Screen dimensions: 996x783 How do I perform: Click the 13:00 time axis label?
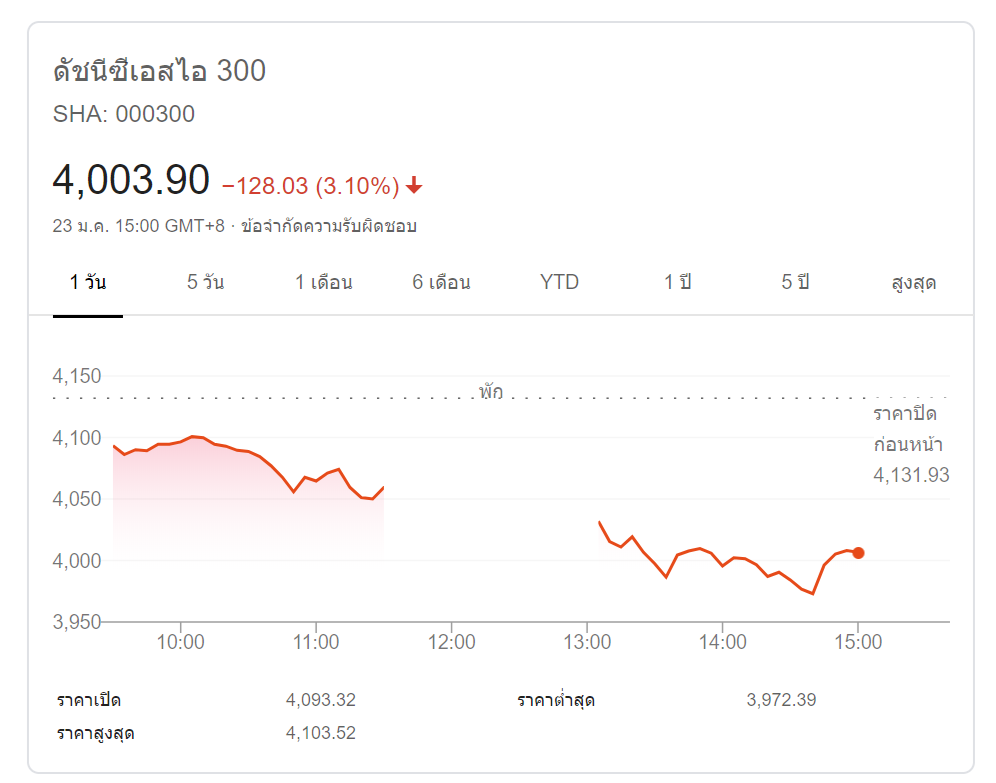(x=587, y=642)
